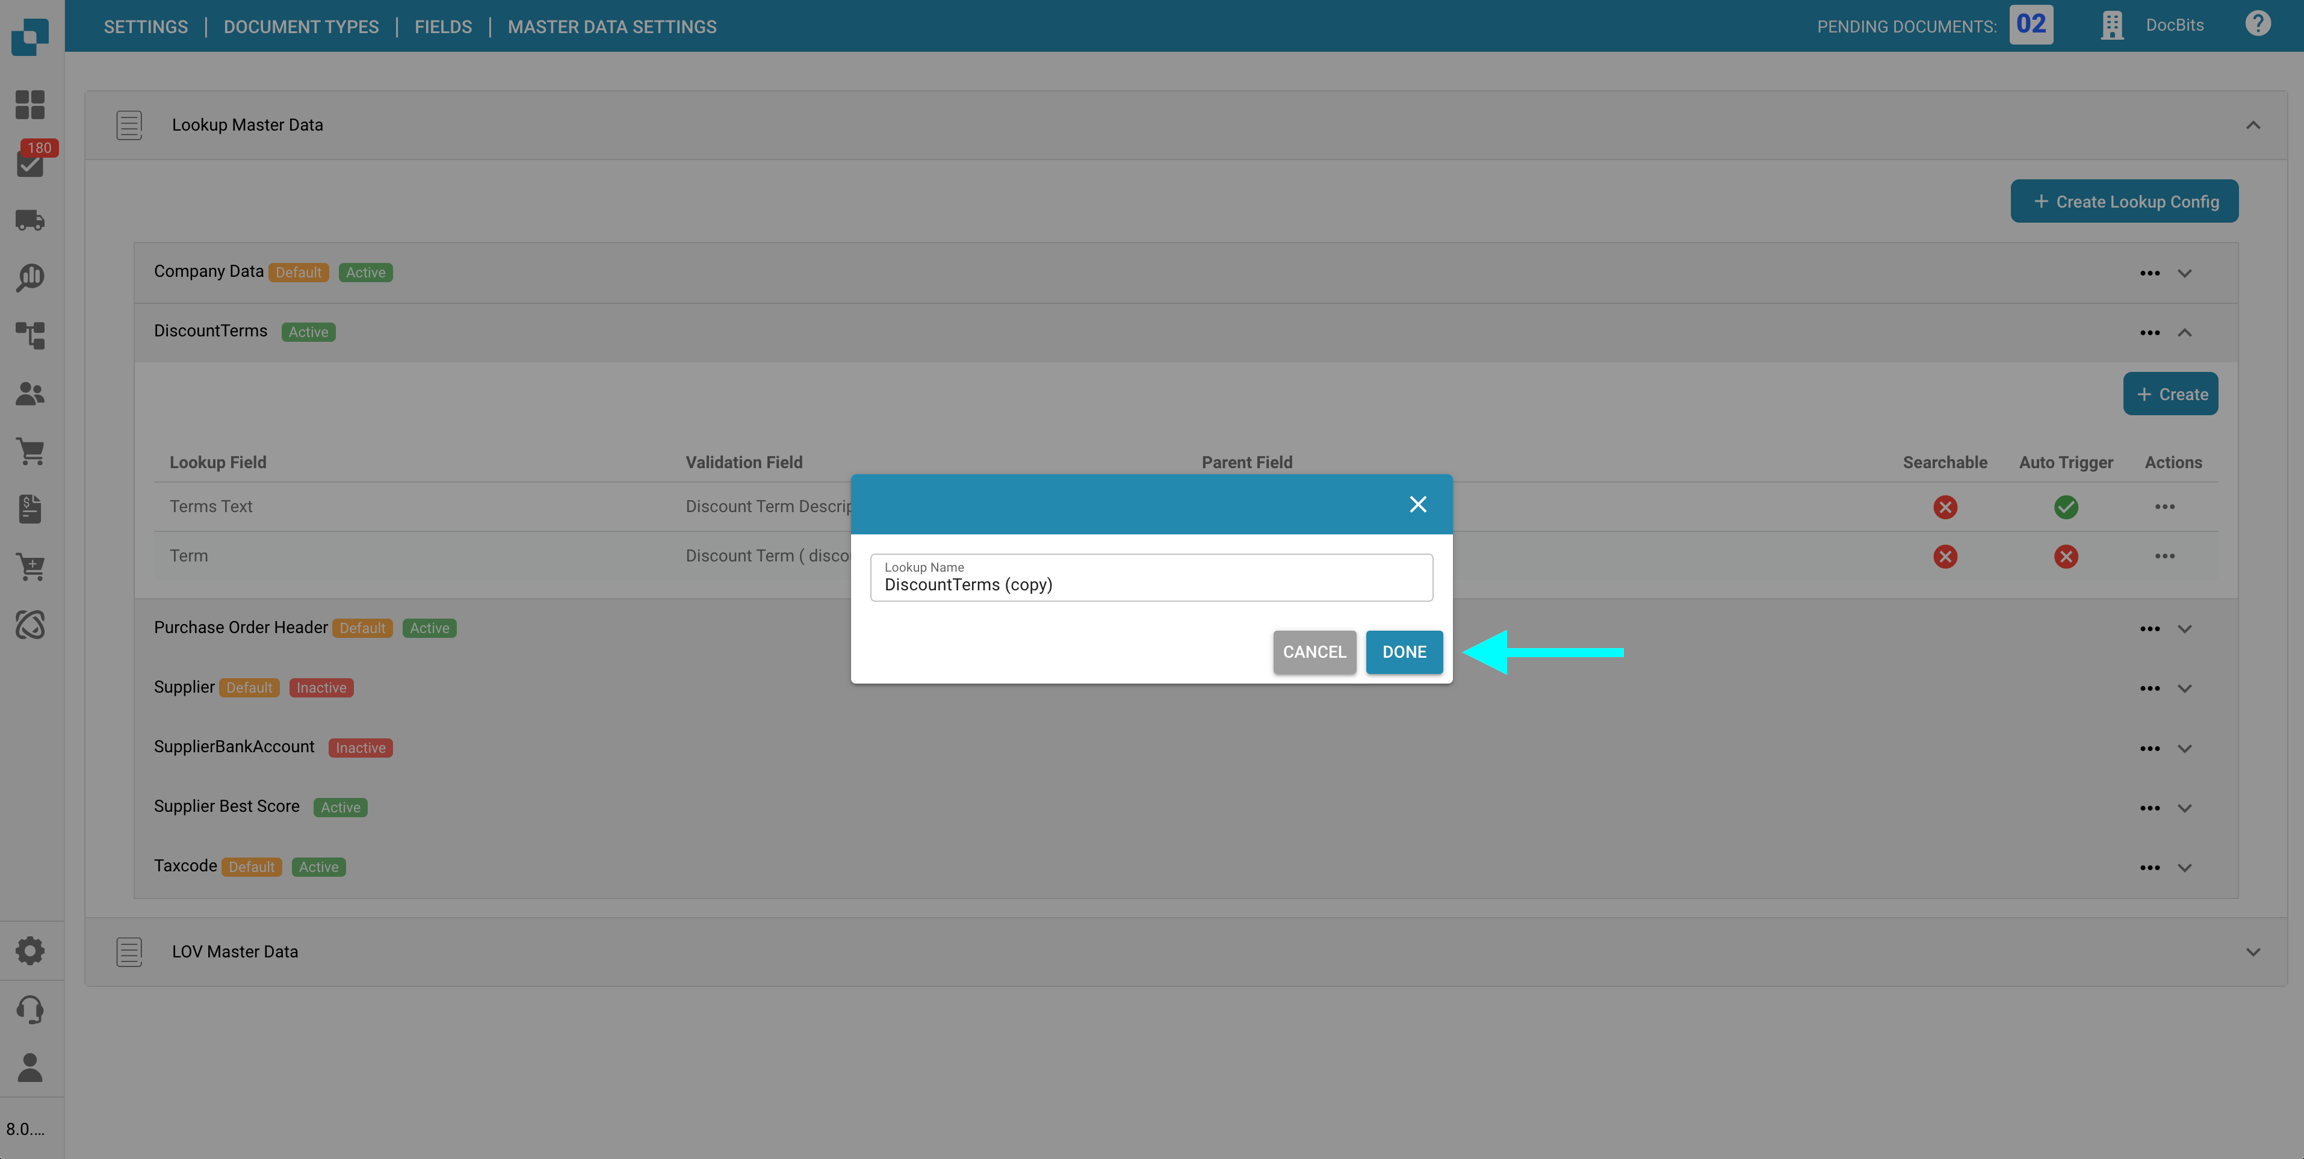The height and width of the screenshot is (1159, 2304).
Task: Expand the Taxcode lookup config
Action: point(2184,868)
